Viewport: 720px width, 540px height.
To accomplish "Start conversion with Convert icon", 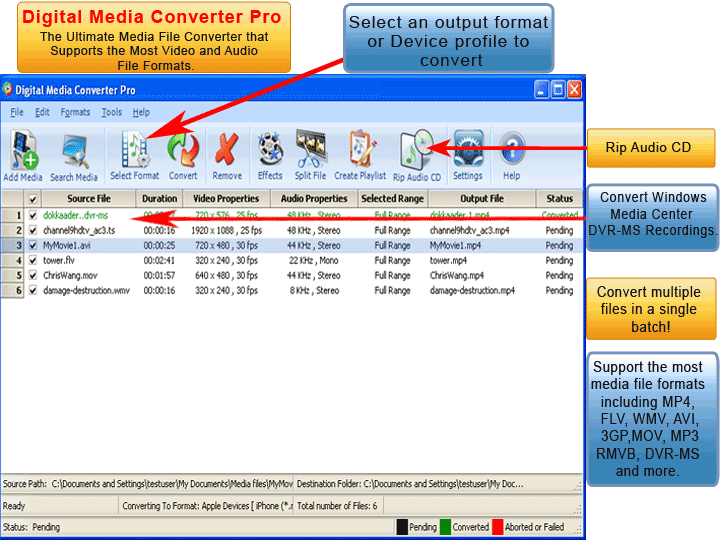I will tap(183, 153).
